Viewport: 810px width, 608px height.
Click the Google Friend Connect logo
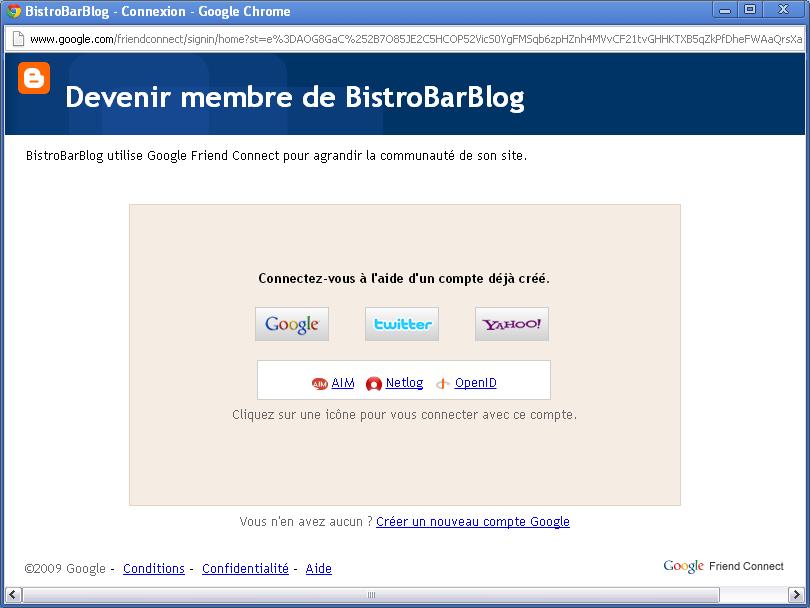coord(723,566)
